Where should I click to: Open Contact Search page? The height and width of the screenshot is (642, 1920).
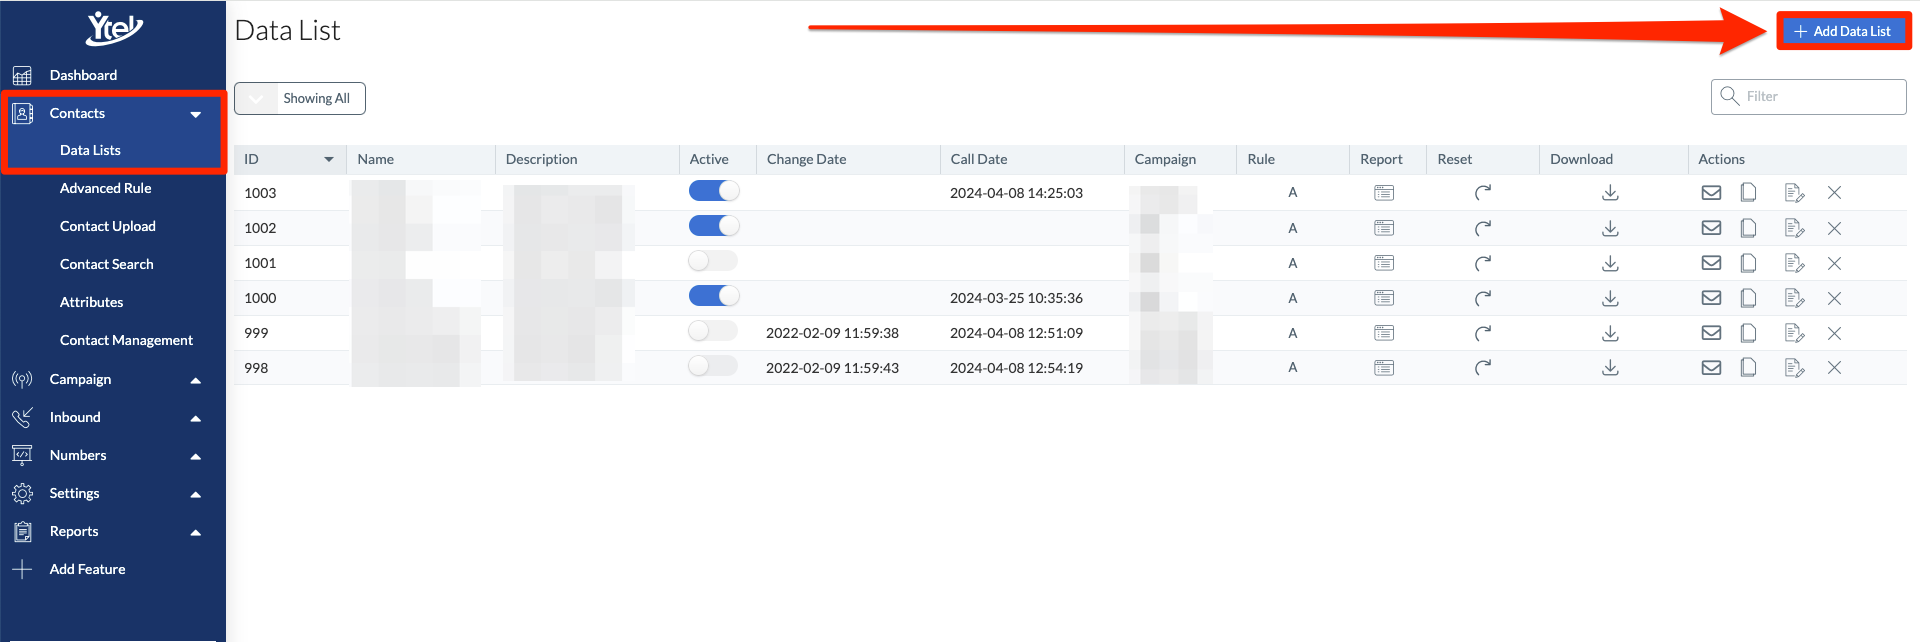point(107,264)
